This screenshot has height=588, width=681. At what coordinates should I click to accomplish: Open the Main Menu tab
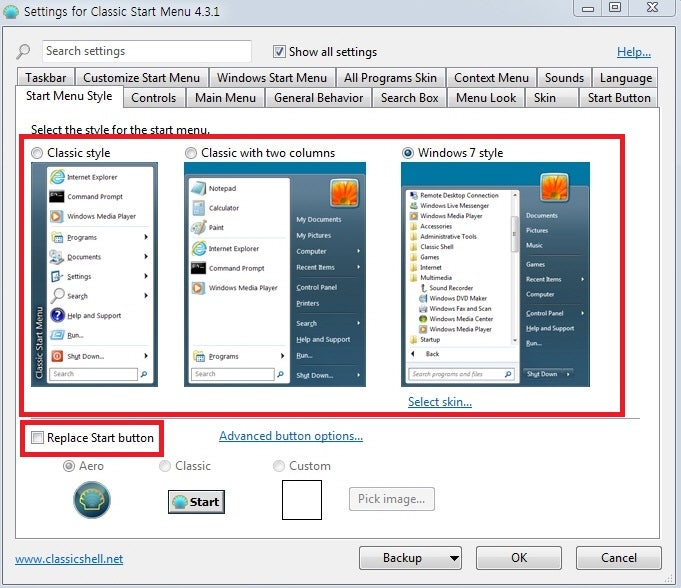[x=225, y=98]
